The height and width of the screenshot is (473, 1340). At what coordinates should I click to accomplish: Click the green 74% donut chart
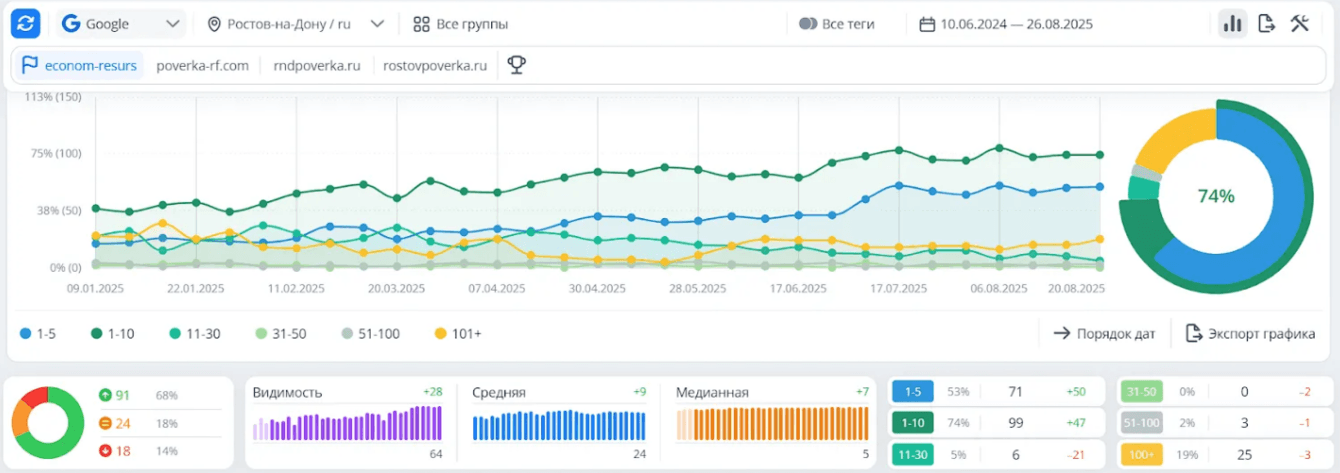pyautogui.click(x=1216, y=196)
